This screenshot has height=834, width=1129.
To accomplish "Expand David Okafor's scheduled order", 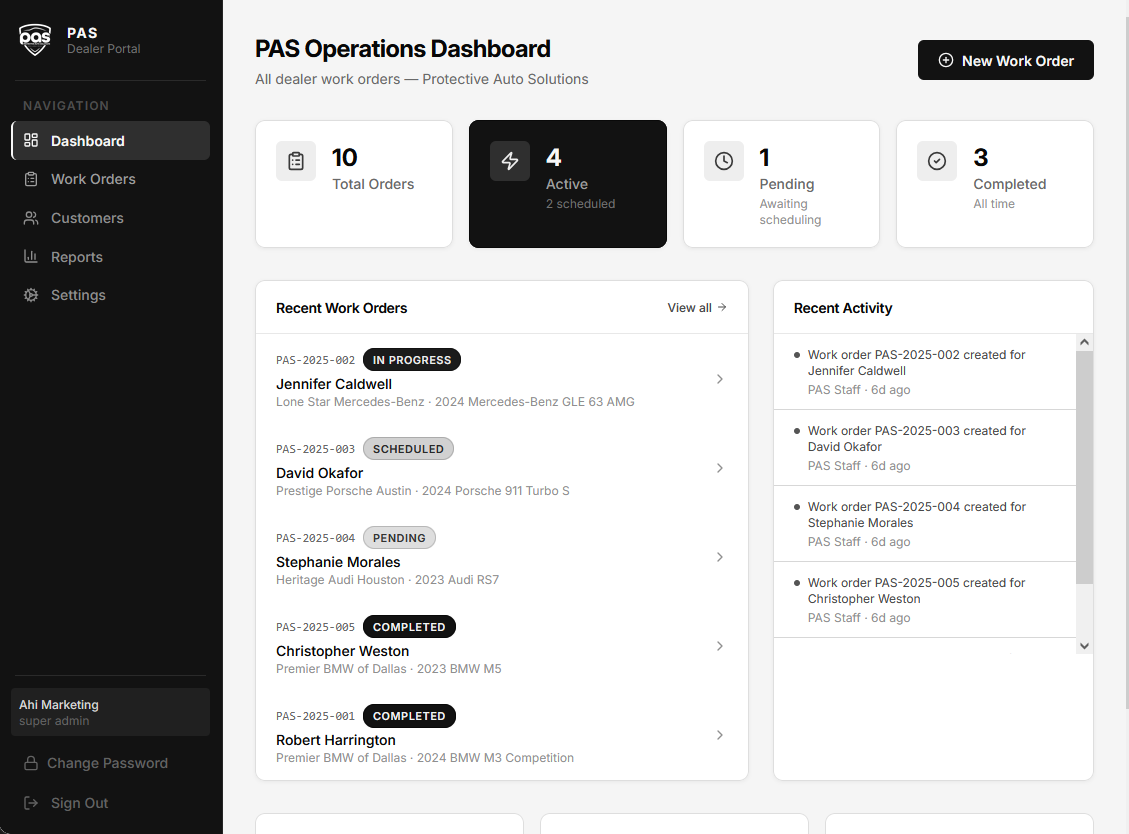I will (720, 468).
